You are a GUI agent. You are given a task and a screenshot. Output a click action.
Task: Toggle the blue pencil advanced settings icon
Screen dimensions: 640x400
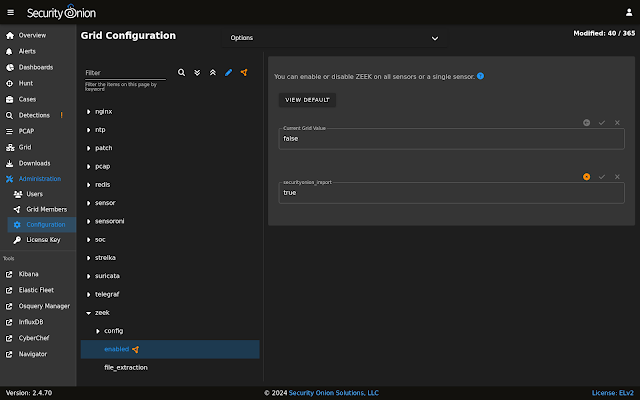click(x=228, y=72)
